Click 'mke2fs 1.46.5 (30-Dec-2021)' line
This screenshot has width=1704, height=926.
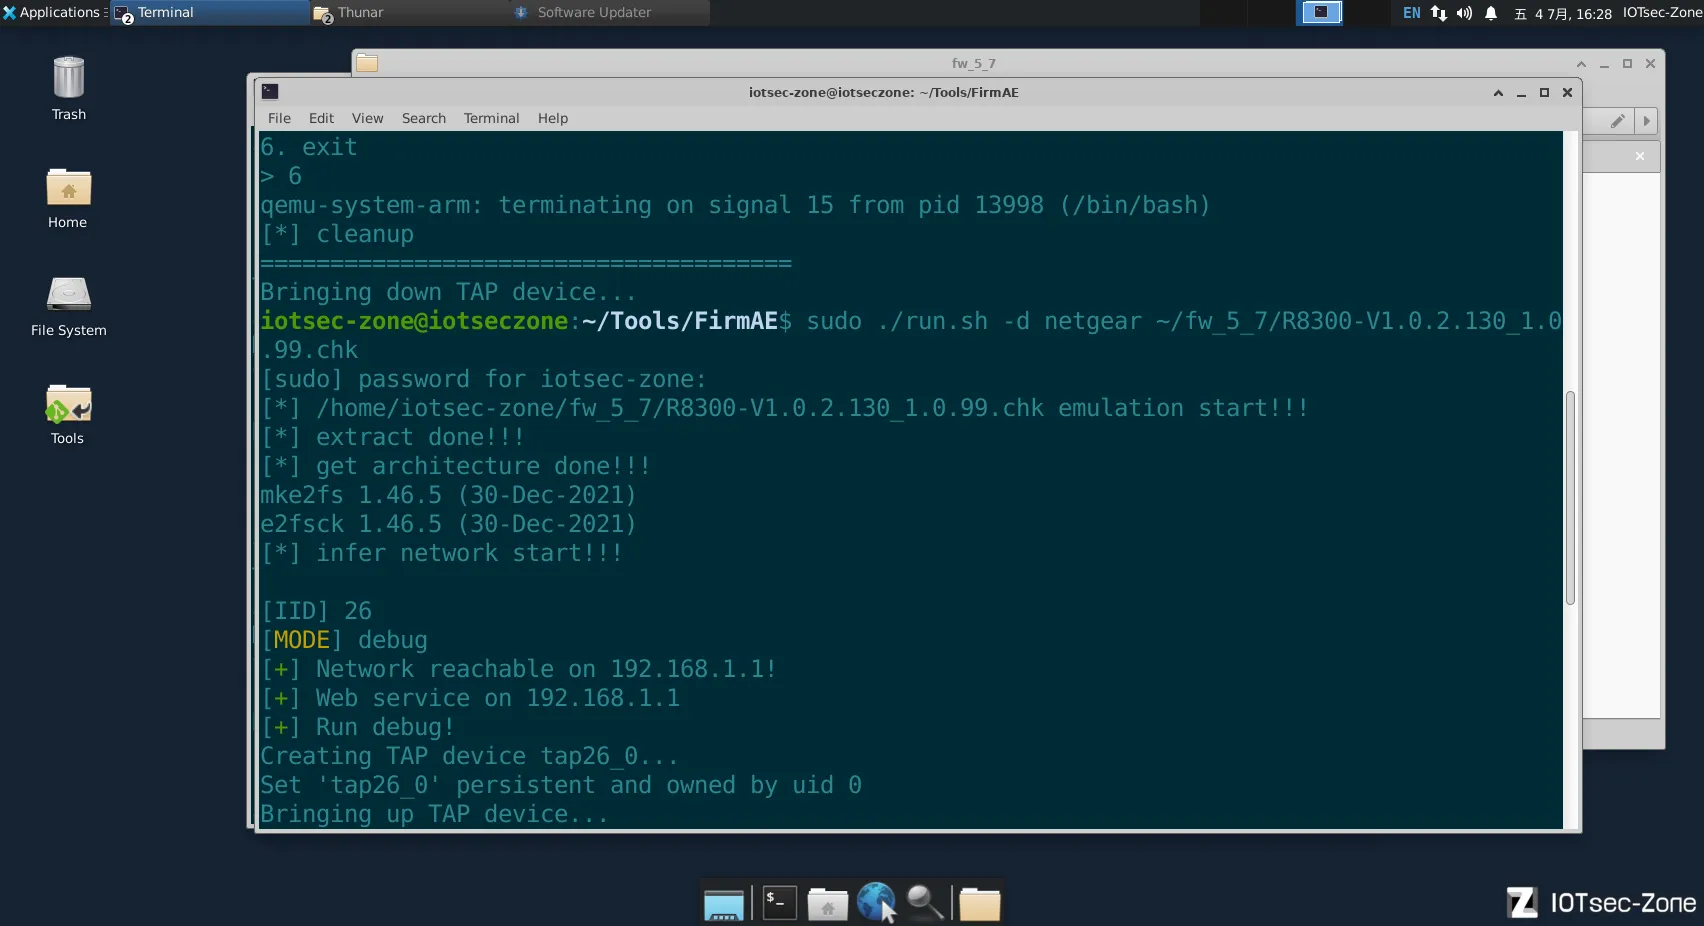(448, 495)
